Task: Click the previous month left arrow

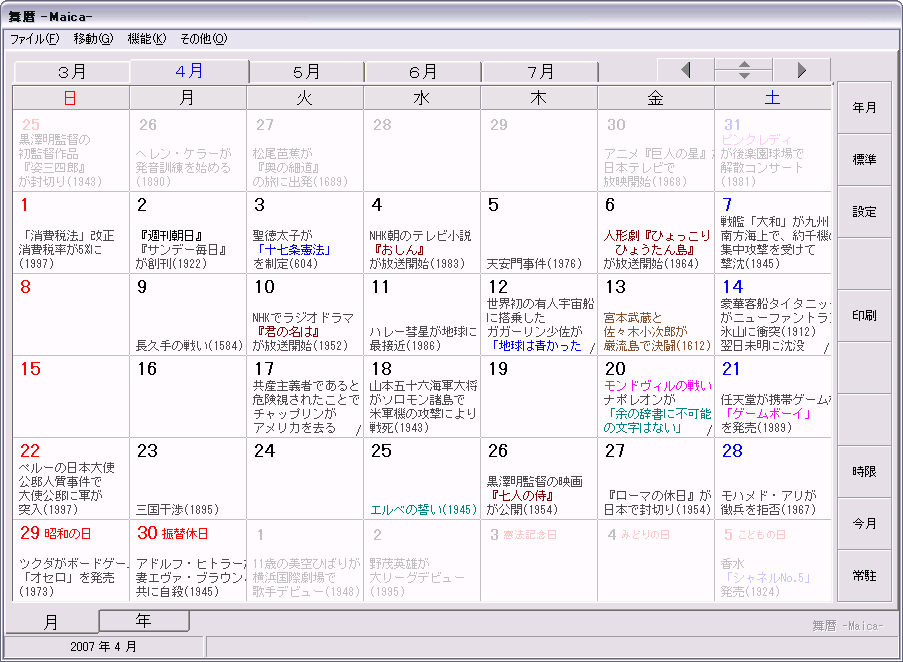Action: (x=685, y=70)
